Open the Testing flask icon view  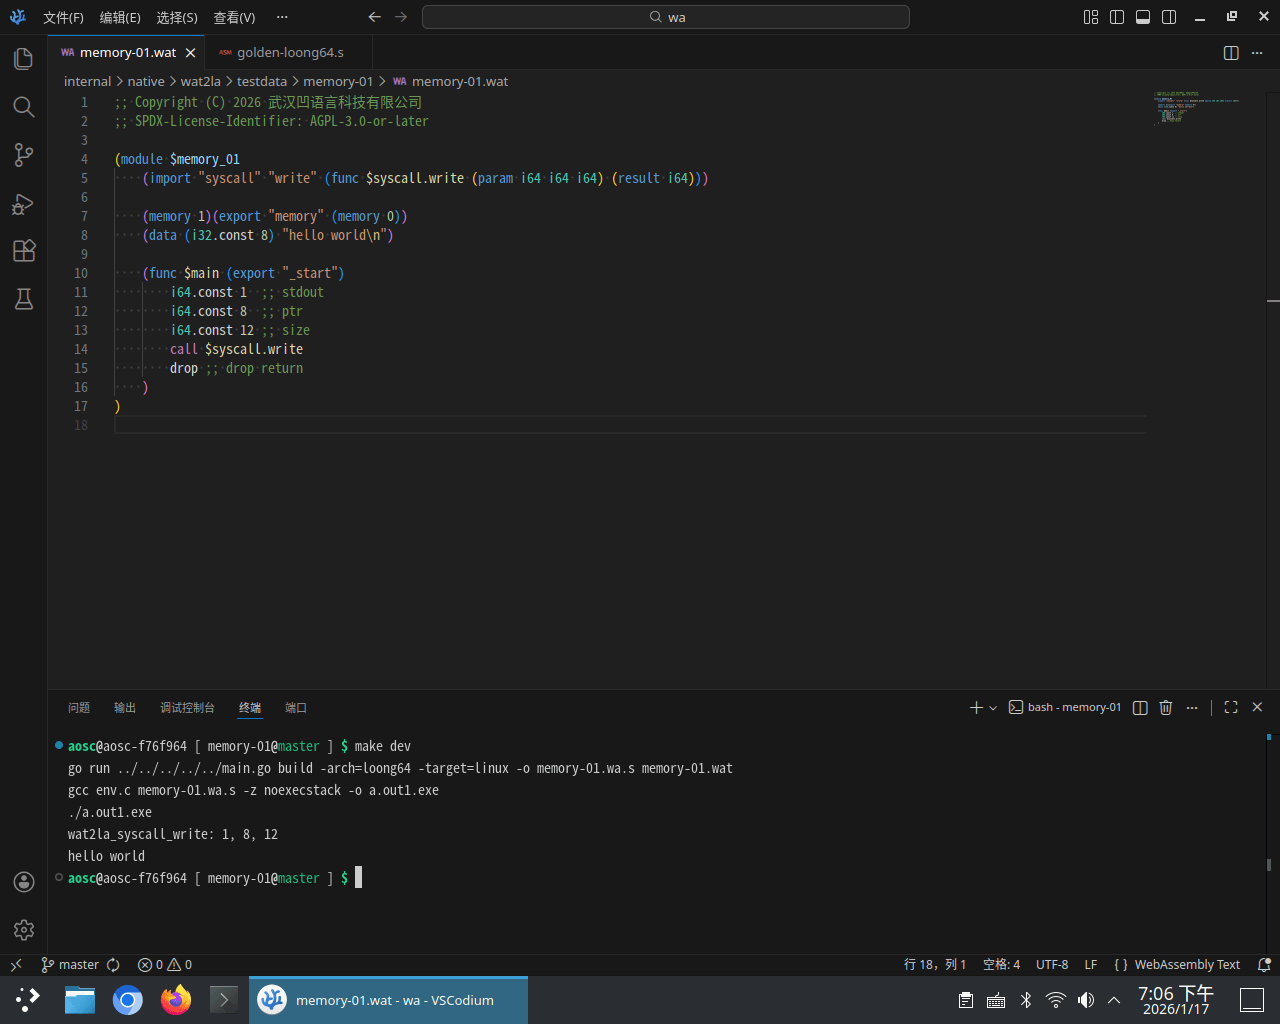point(24,299)
